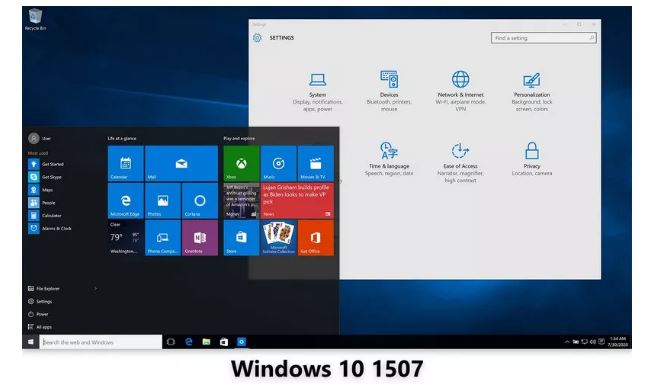This screenshot has width=651, height=385.
Task: Open the Money live tile
Action: (241, 201)
